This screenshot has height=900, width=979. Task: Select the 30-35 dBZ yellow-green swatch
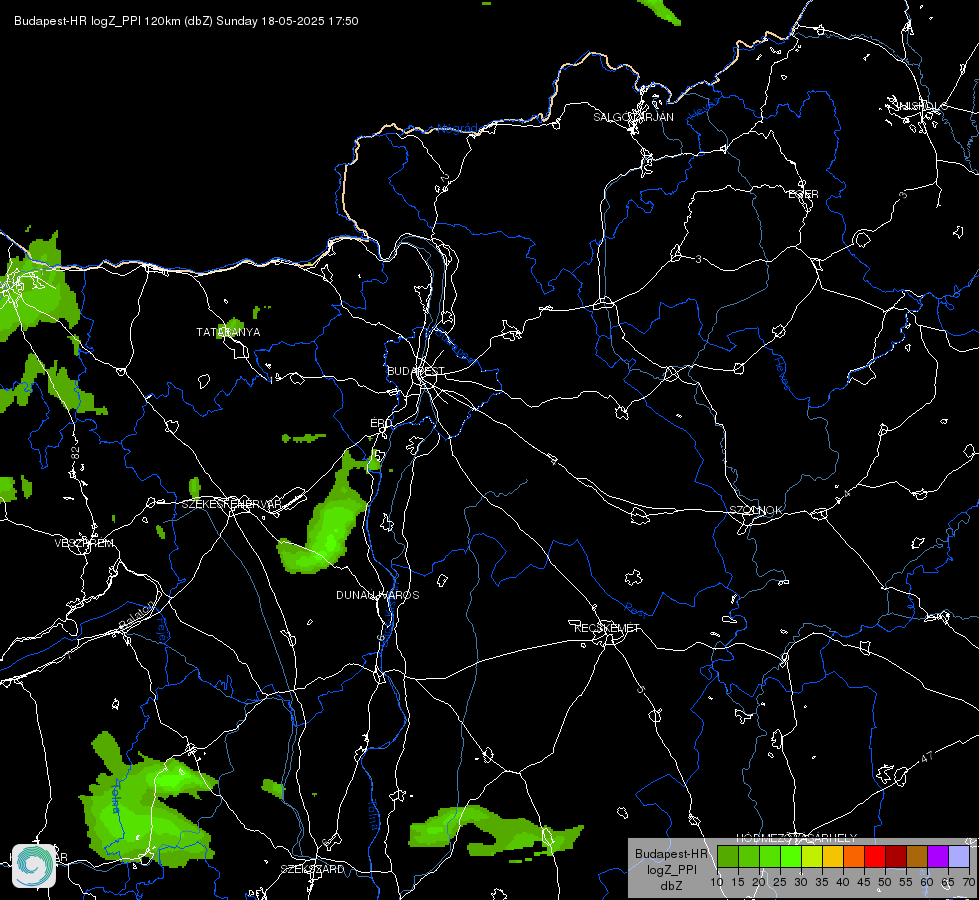(812, 856)
